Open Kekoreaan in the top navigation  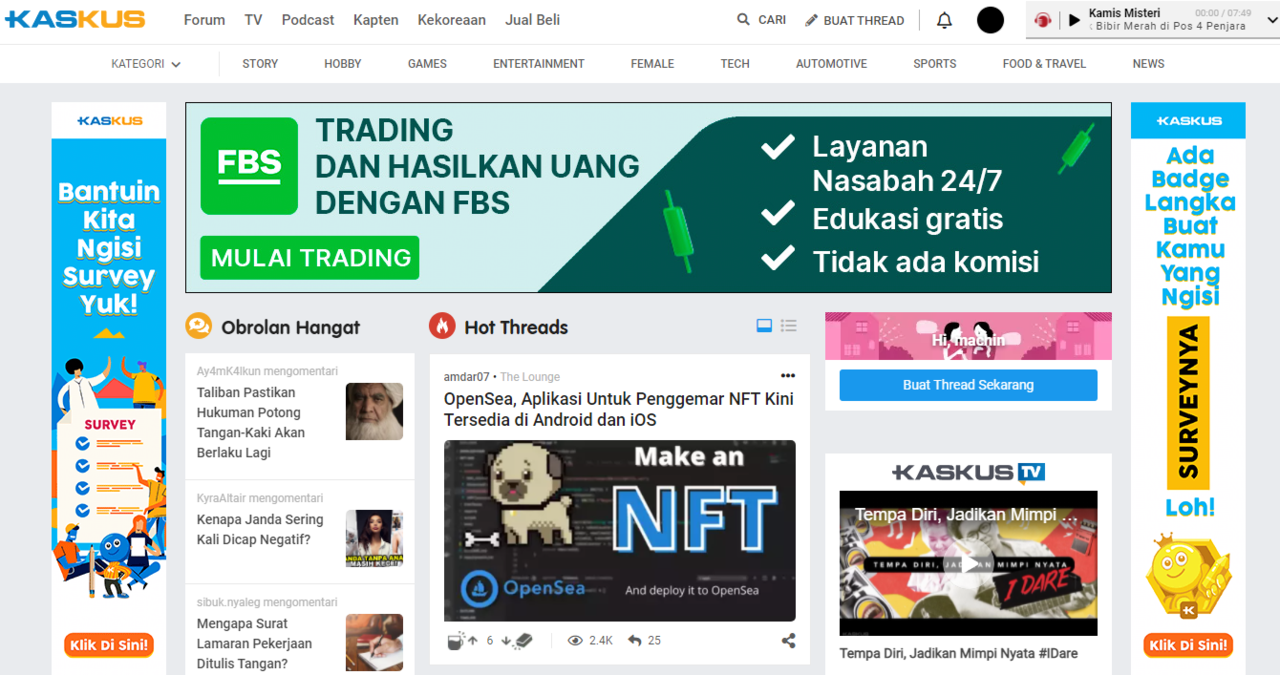[452, 20]
